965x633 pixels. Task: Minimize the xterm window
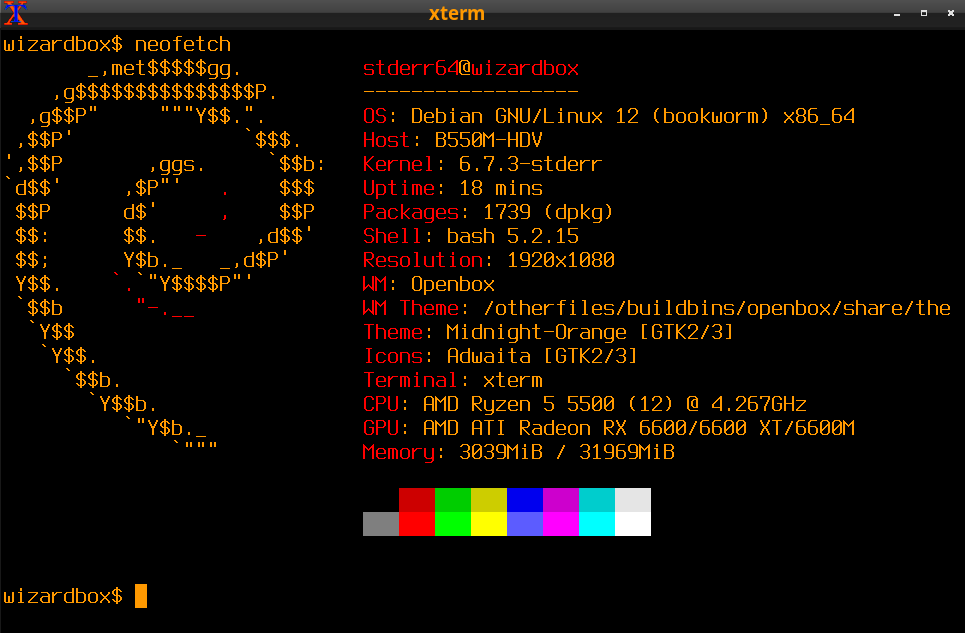897,13
